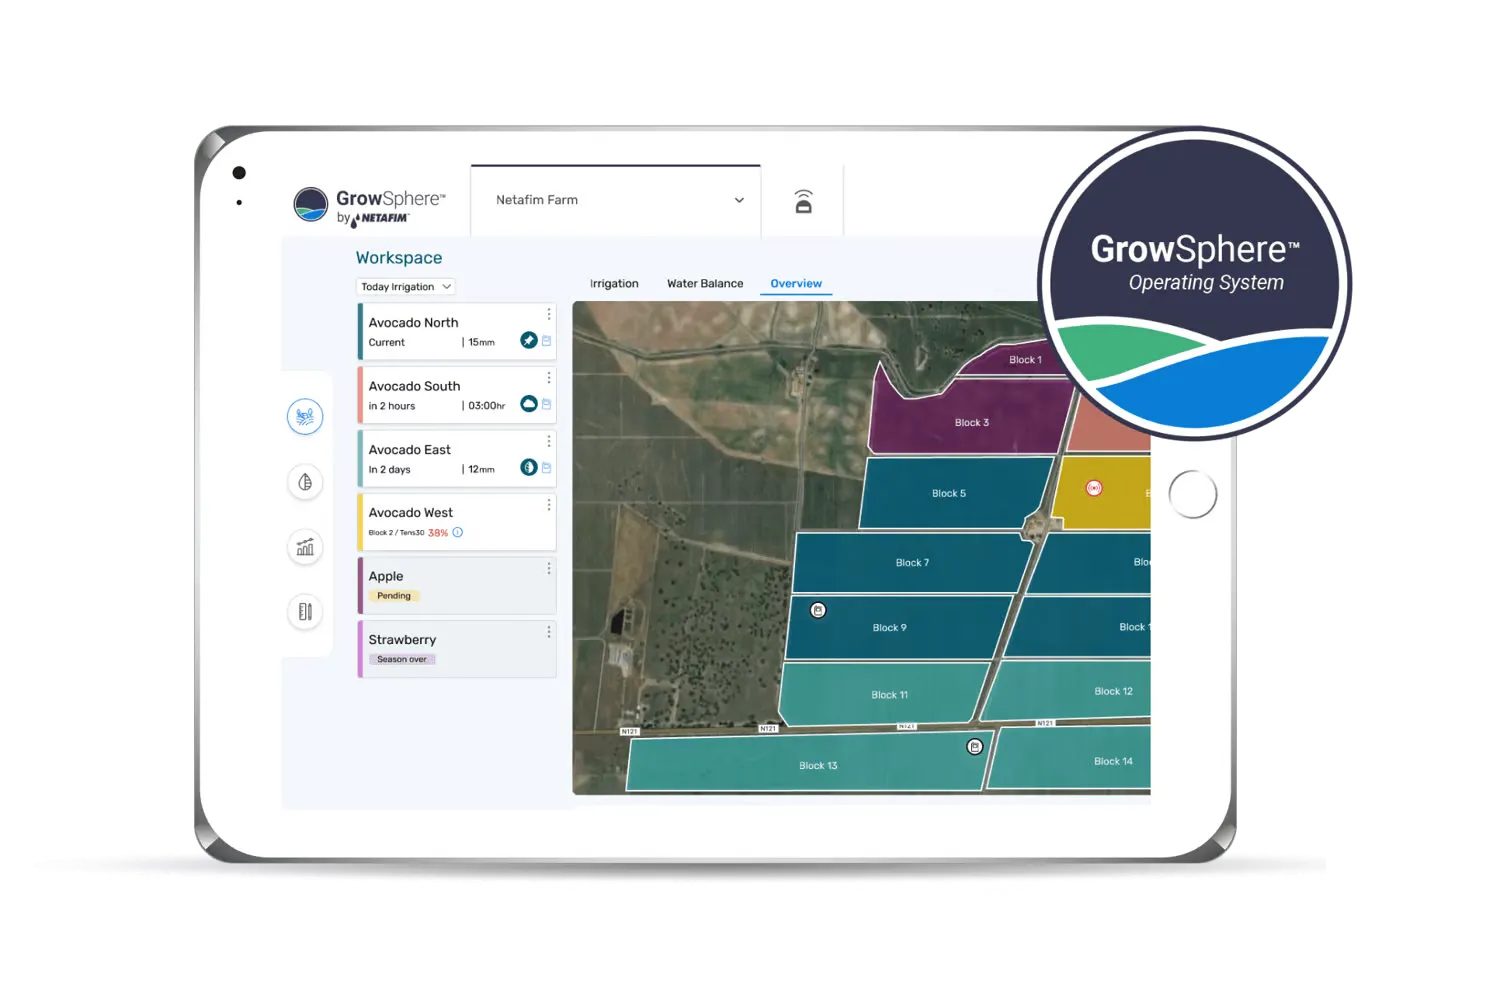This screenshot has height=984, width=1500.
Task: Click the Block 13 label on map
Action: click(x=818, y=766)
